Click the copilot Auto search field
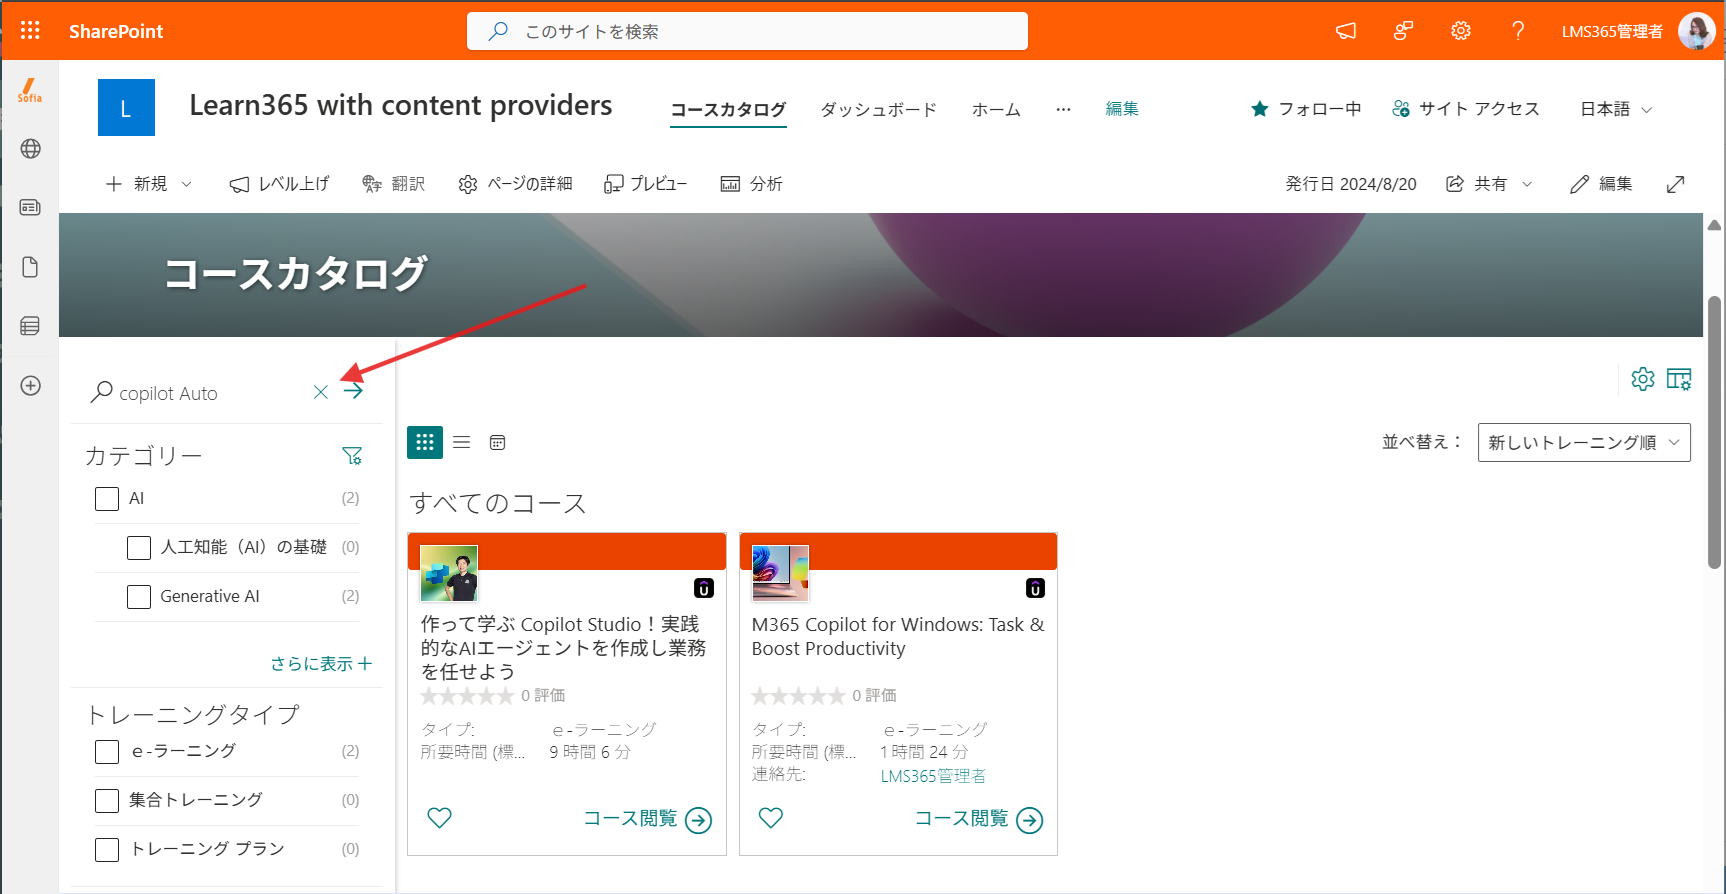 pos(210,393)
